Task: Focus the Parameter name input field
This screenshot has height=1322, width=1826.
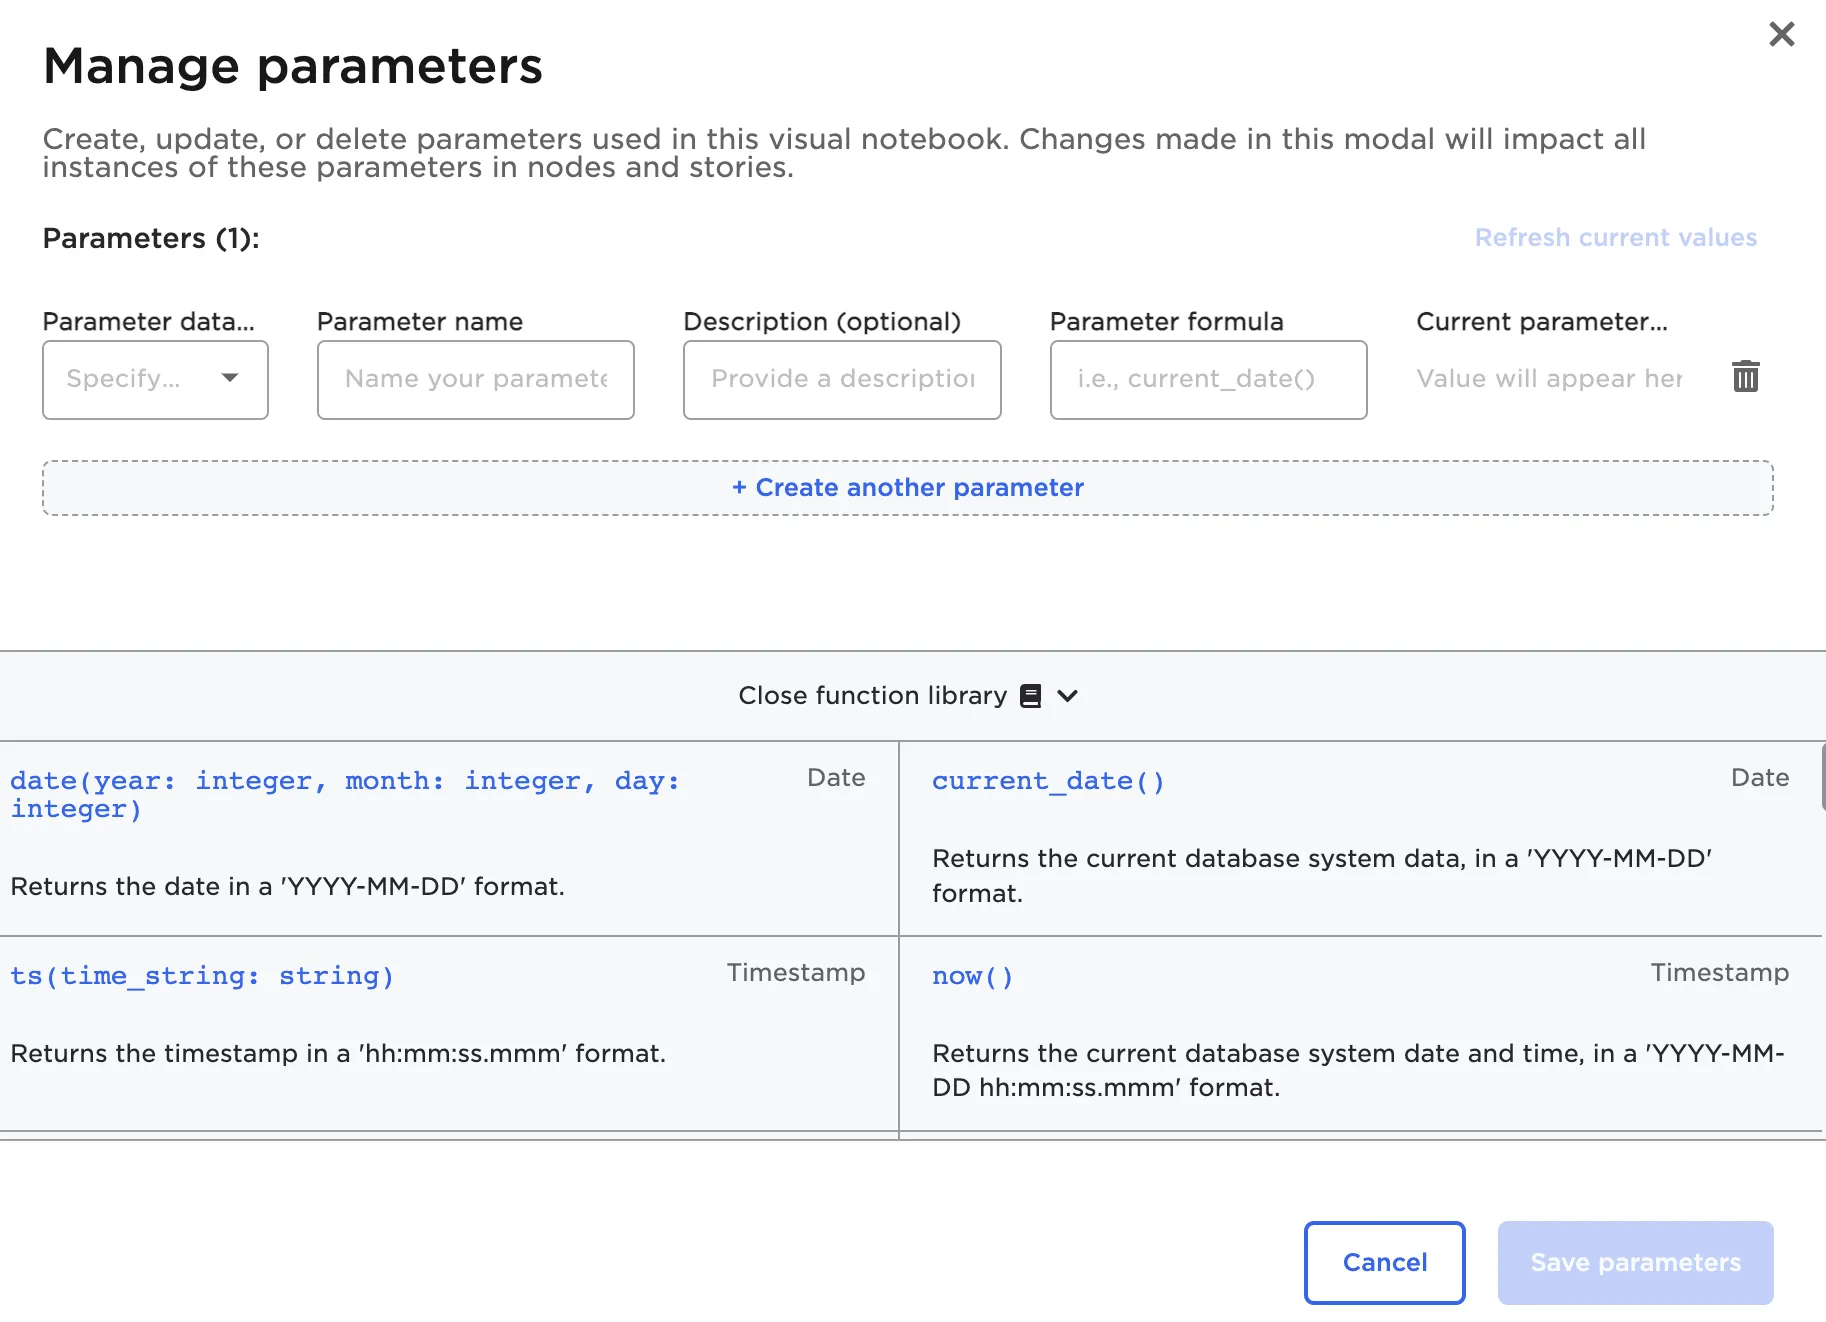Action: pos(475,380)
